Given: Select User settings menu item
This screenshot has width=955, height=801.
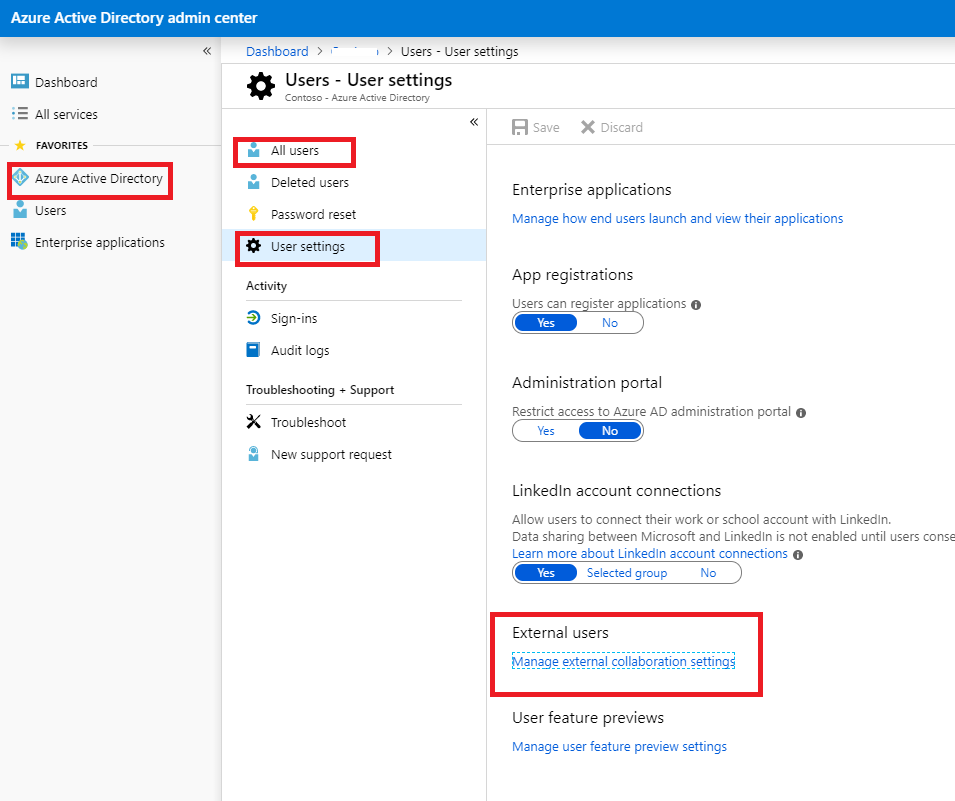Looking at the screenshot, I should tap(308, 247).
